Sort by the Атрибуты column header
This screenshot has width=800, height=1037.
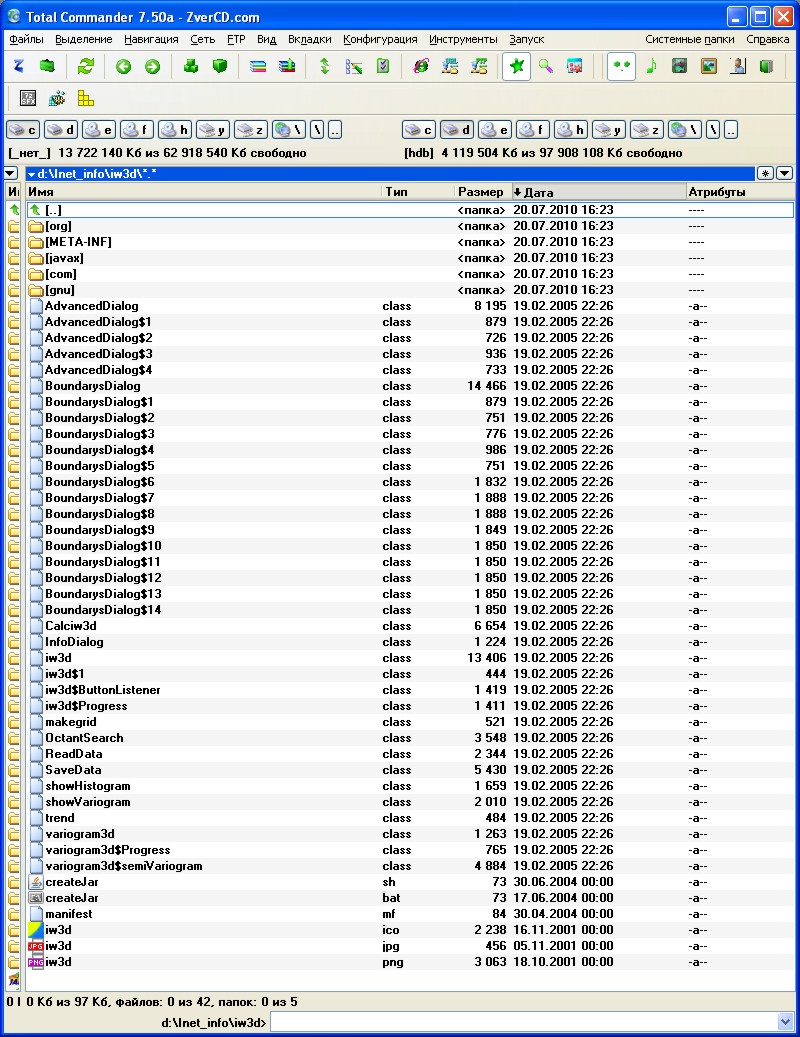(740, 192)
